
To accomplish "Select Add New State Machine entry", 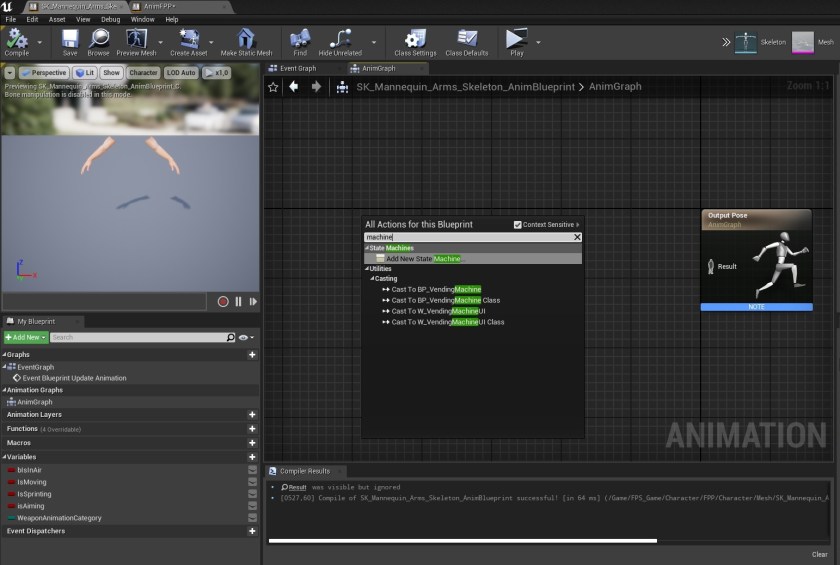I will (x=424, y=258).
